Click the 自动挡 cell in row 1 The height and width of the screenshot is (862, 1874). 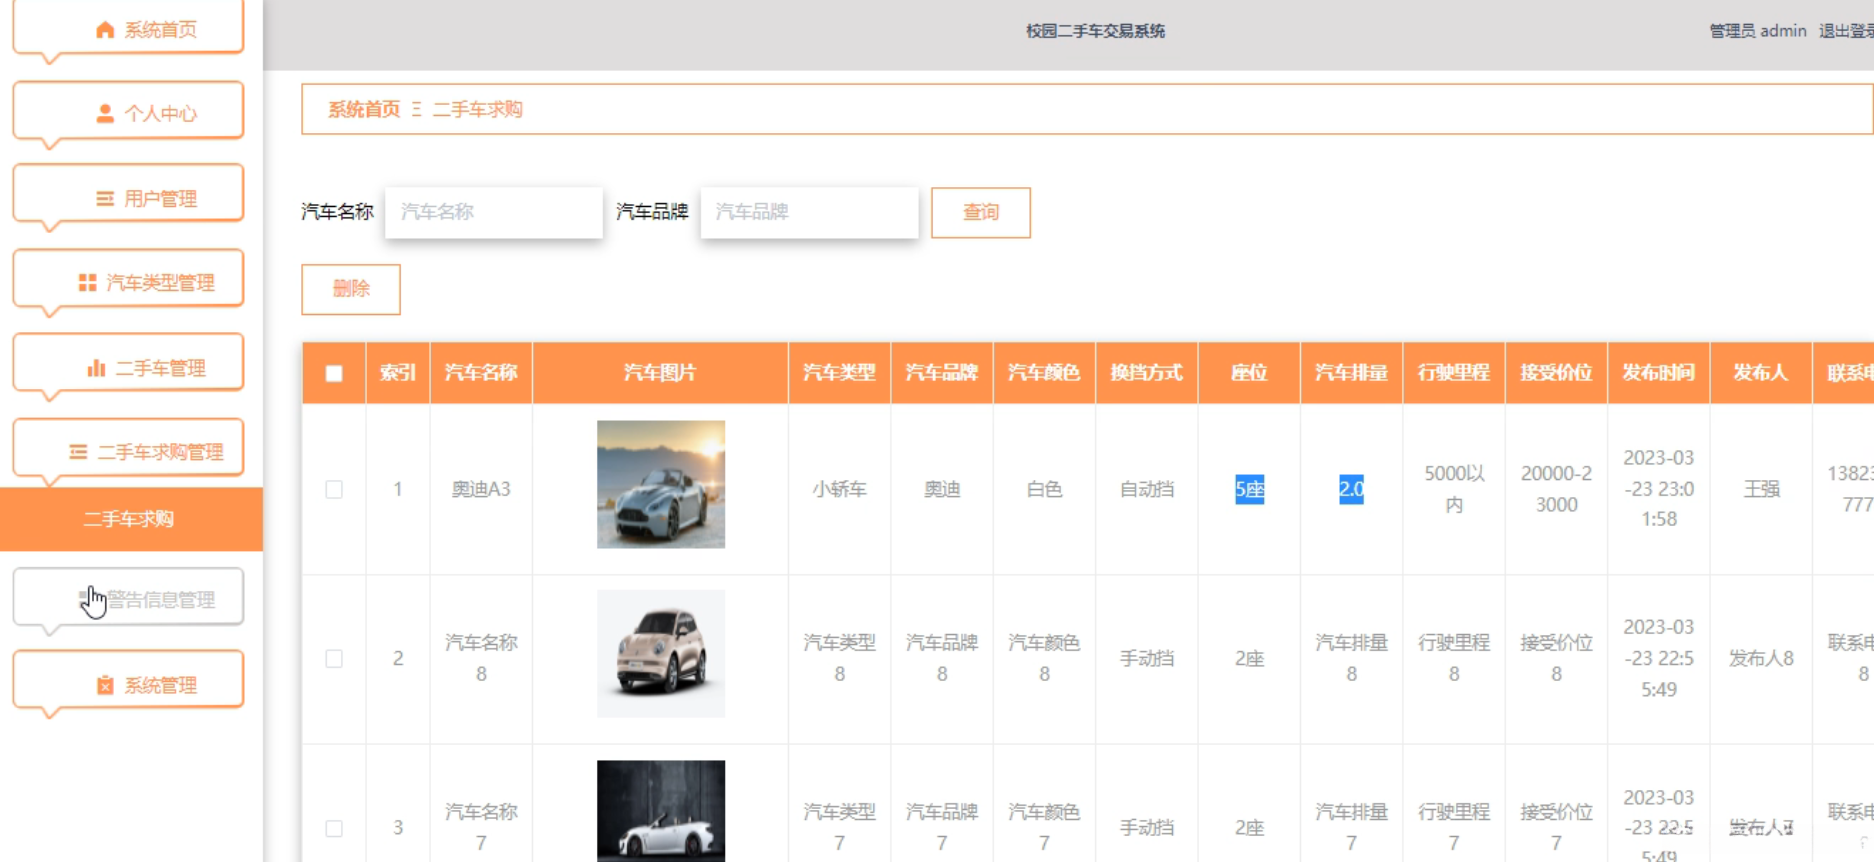point(1147,489)
